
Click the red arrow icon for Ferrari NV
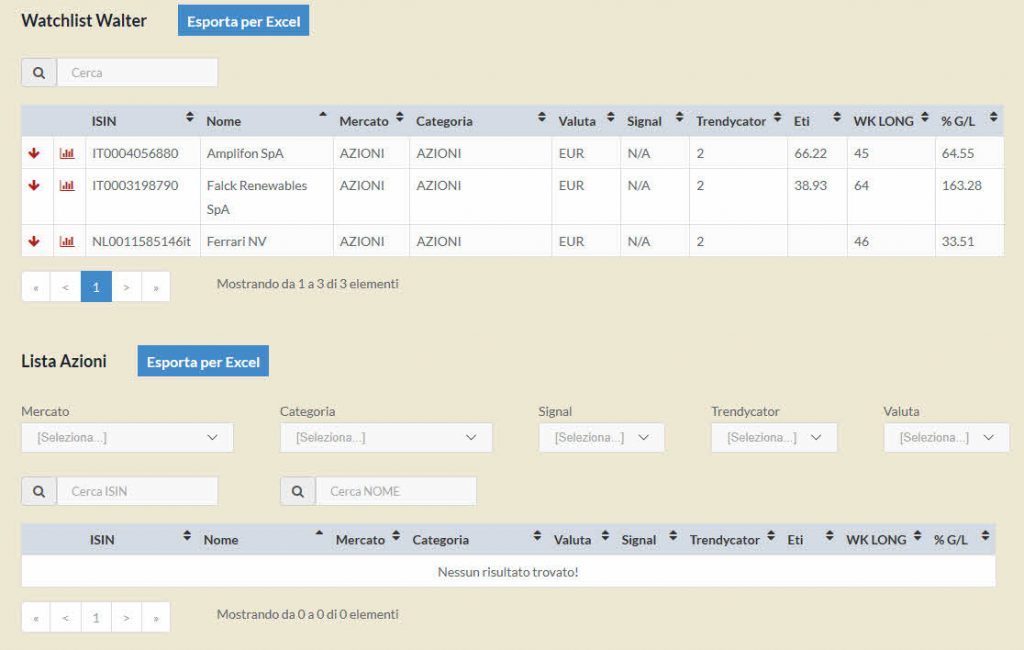[x=34, y=242]
